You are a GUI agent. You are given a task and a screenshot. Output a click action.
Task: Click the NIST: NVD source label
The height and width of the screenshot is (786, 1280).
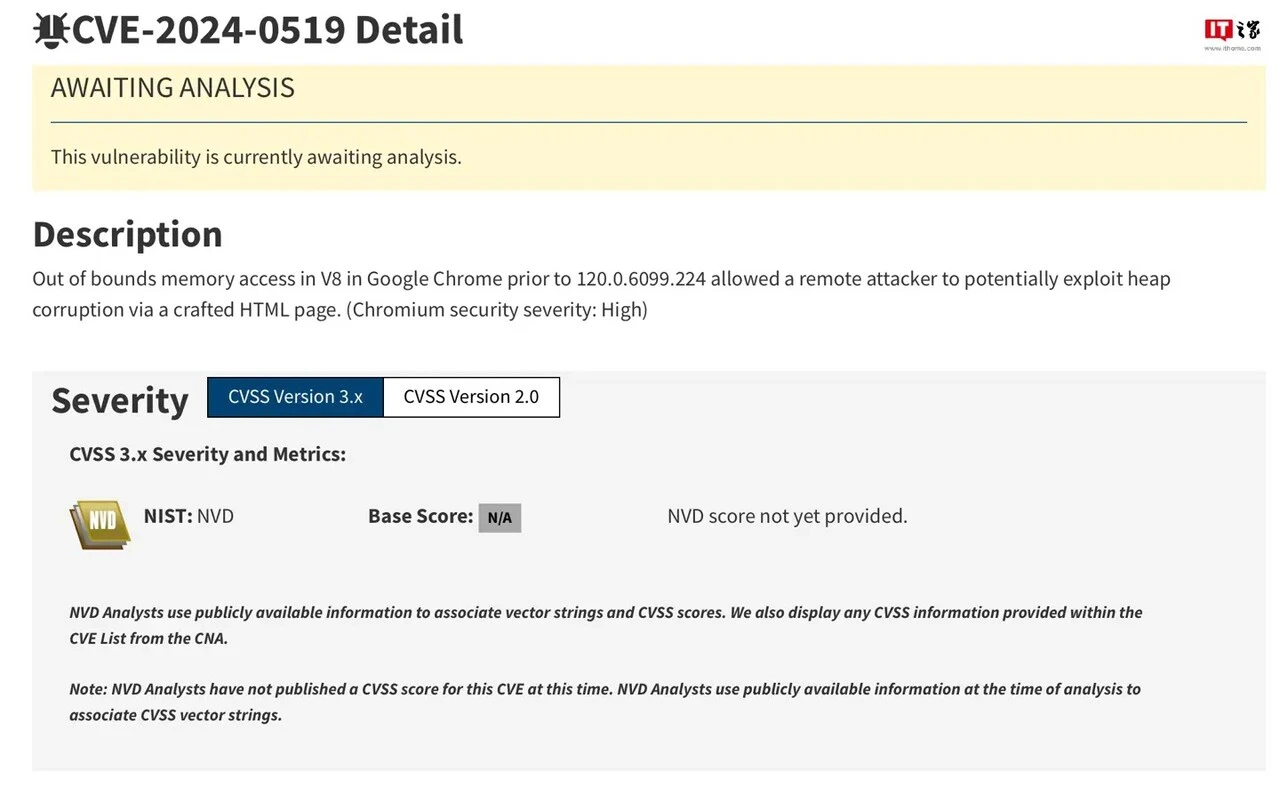188,516
